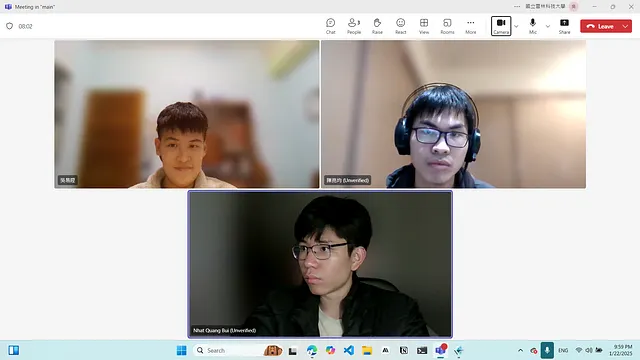
Task: Change the meeting View layout
Action: 424,26
